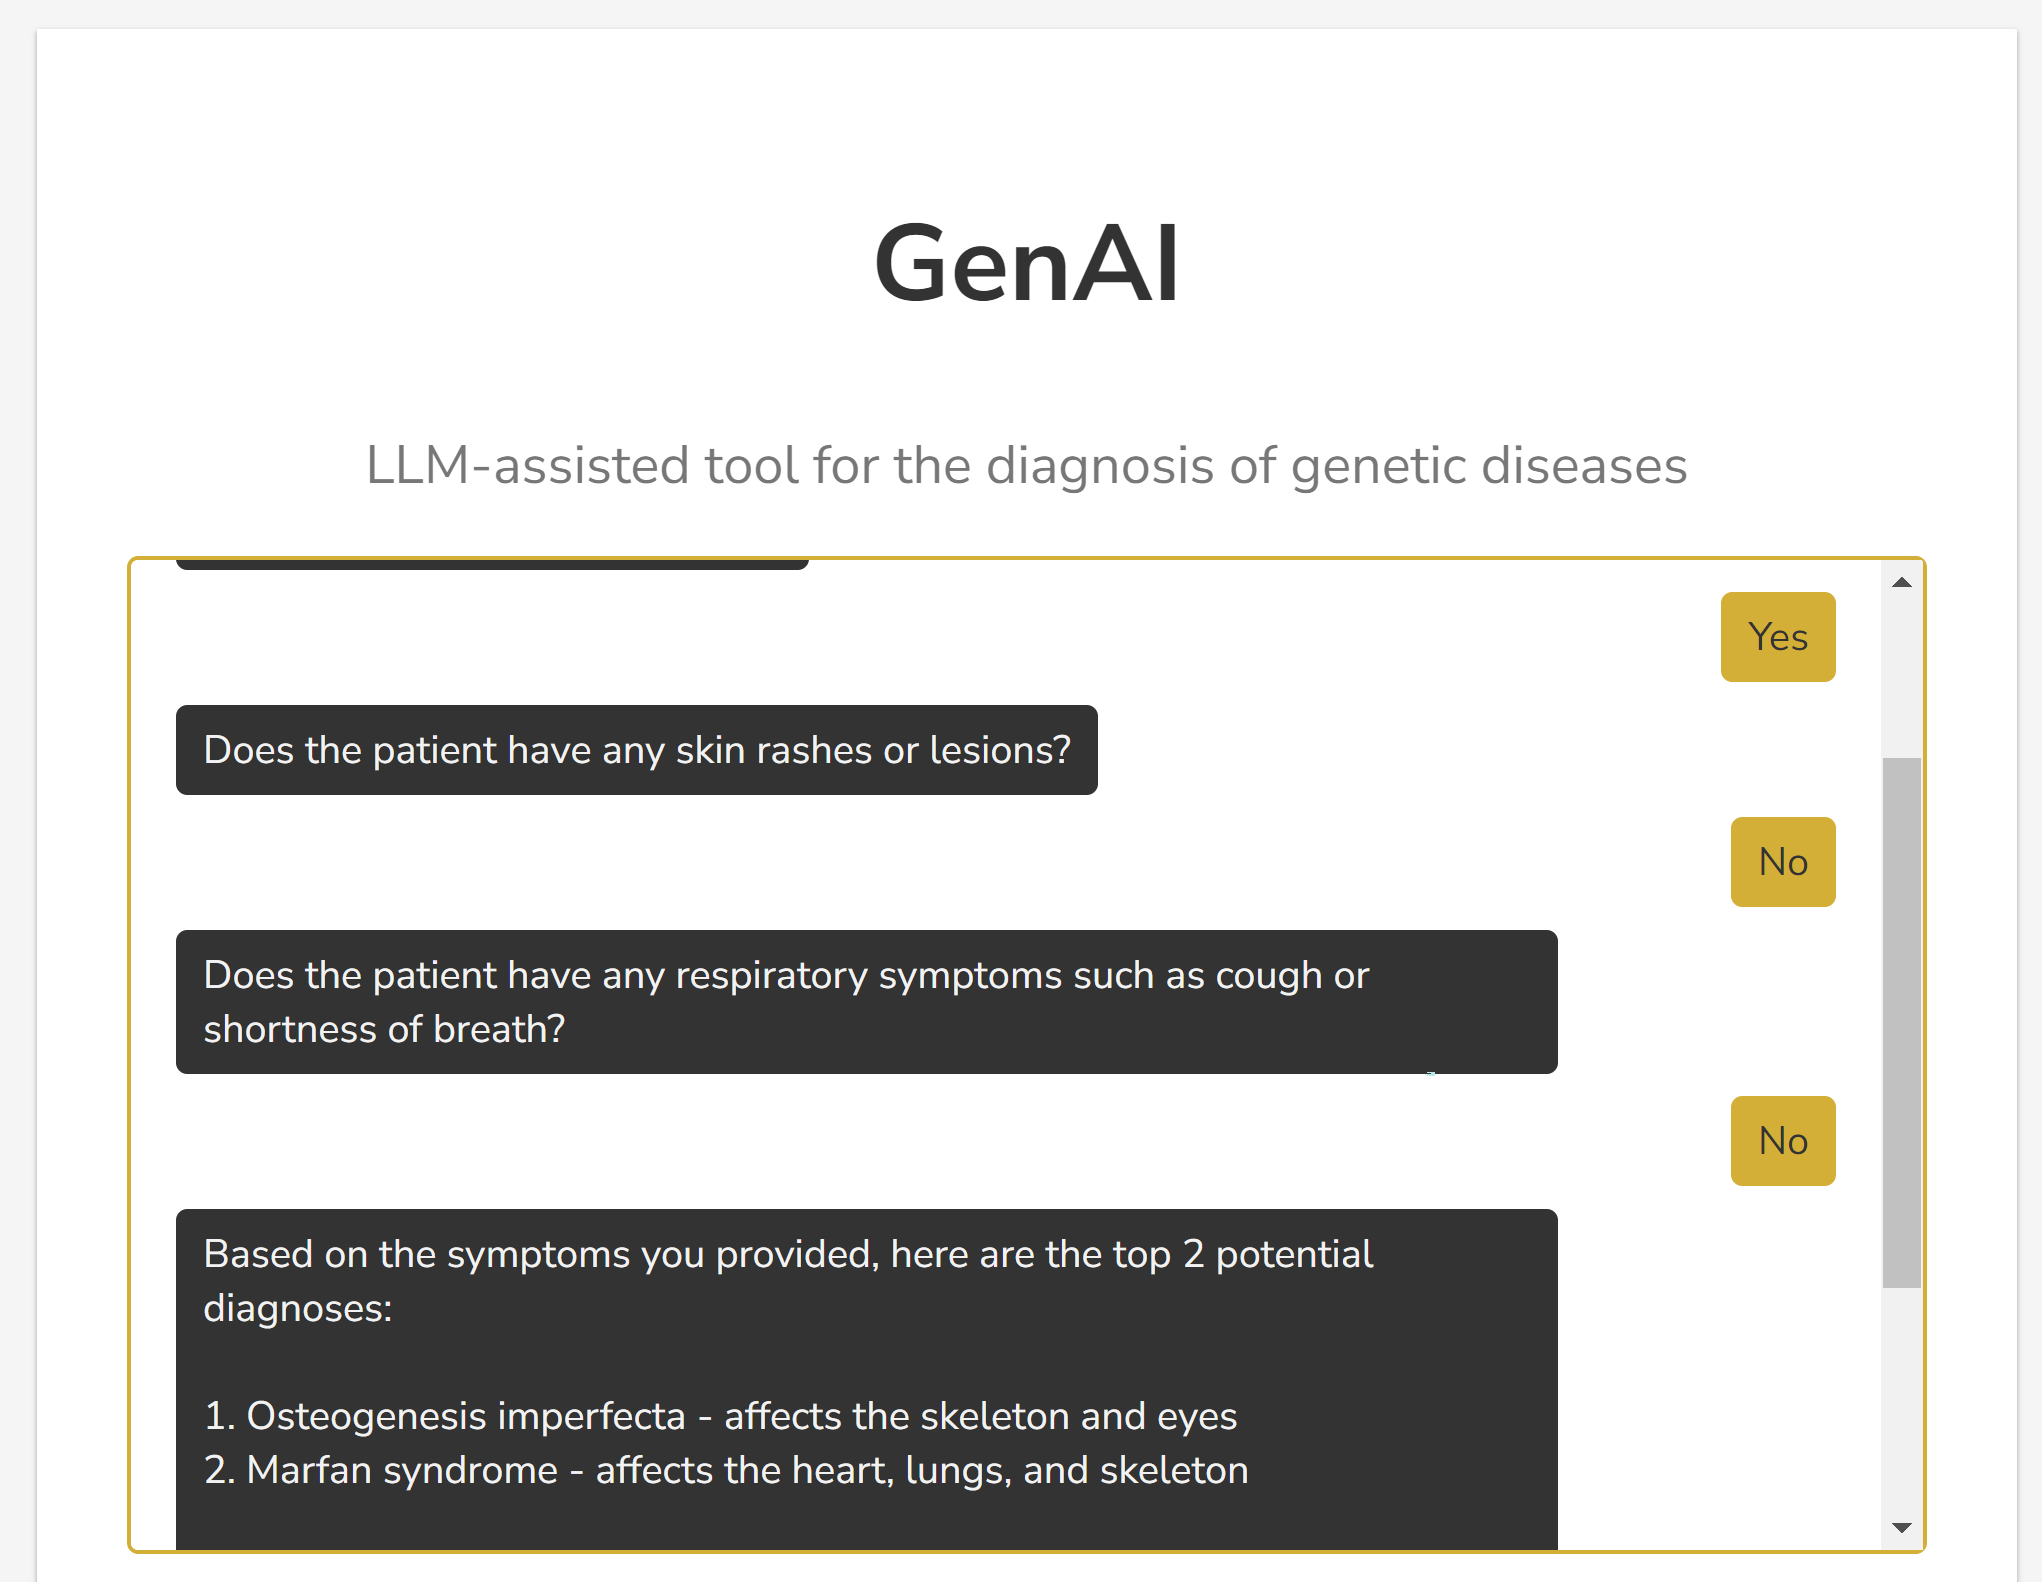Select the skin rashes or lesions question
This screenshot has height=1582, width=2042.
pyautogui.click(x=636, y=750)
